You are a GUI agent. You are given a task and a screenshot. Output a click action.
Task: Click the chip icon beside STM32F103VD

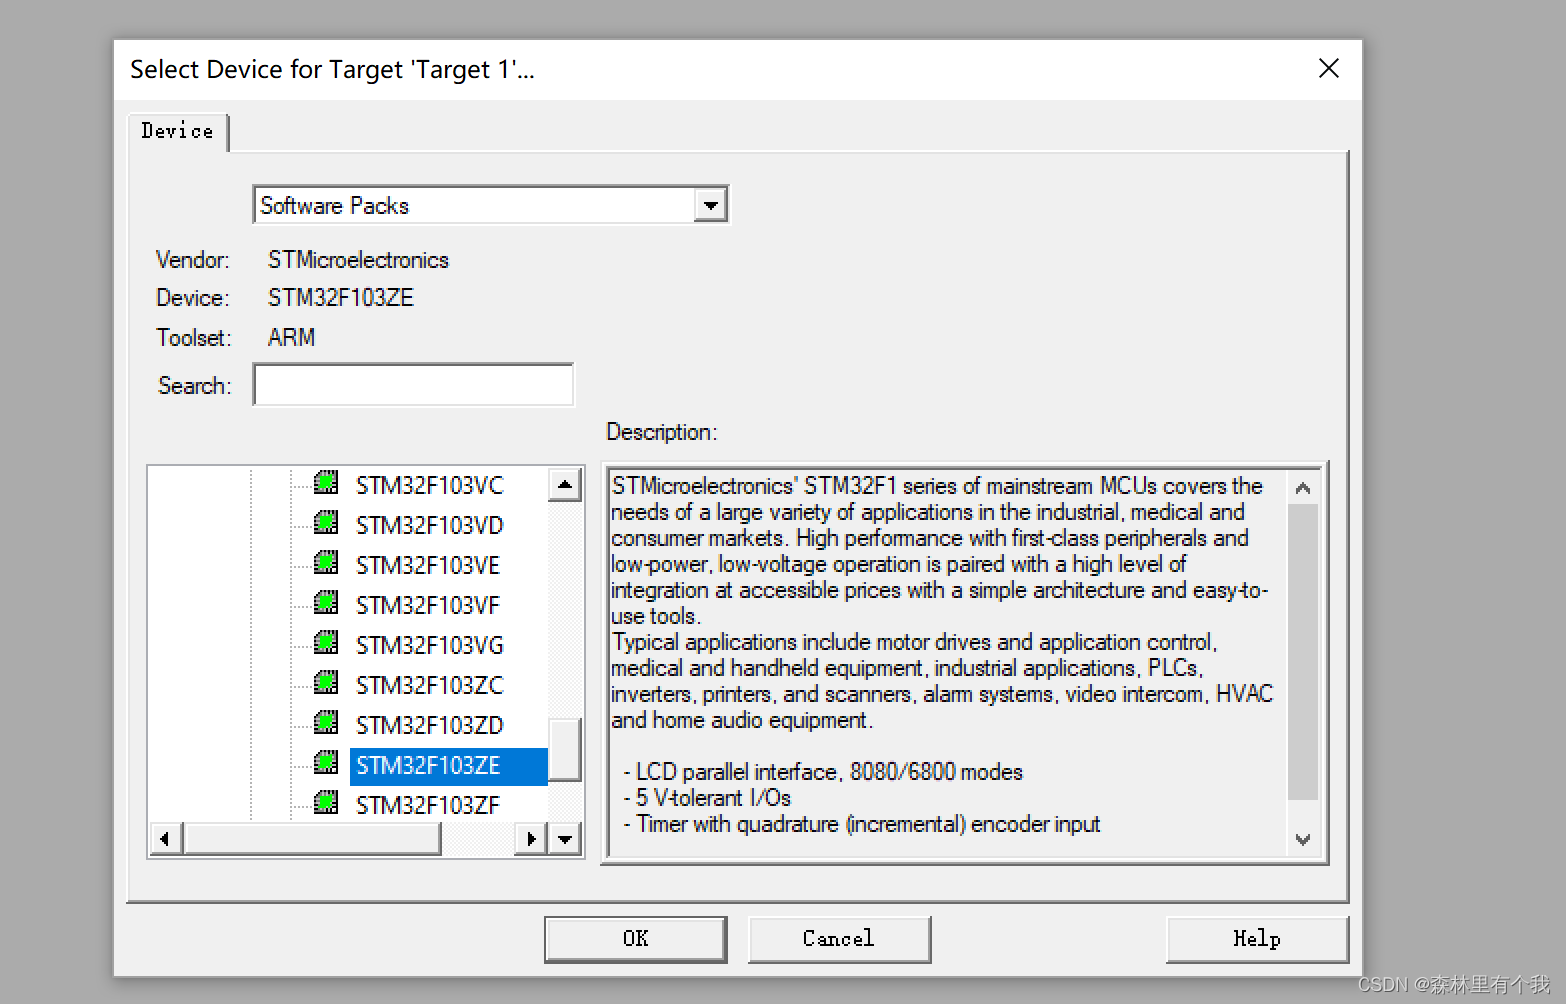(x=326, y=523)
